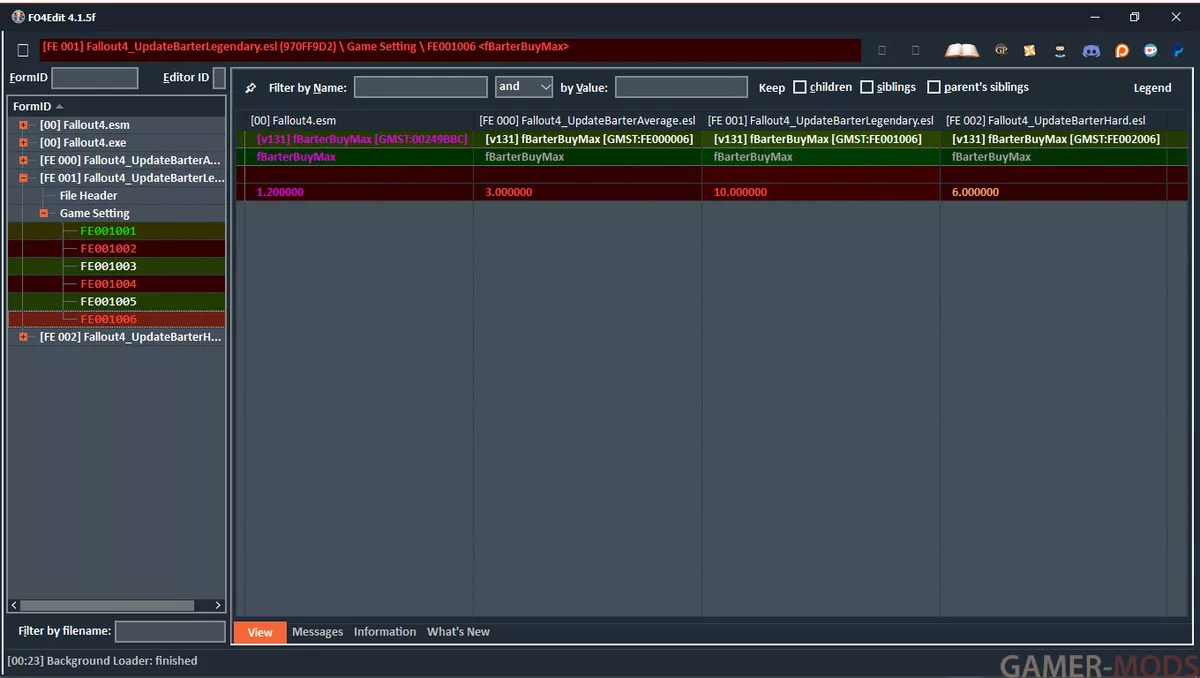Select record FE001002
The height and width of the screenshot is (678, 1200).
tap(108, 249)
